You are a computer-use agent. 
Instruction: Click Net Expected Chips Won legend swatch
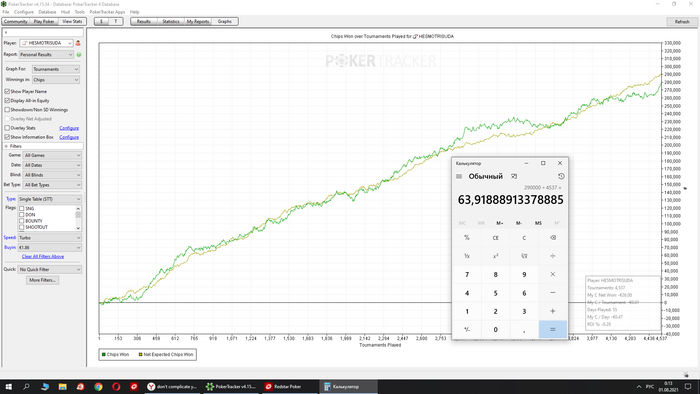pyautogui.click(x=140, y=354)
